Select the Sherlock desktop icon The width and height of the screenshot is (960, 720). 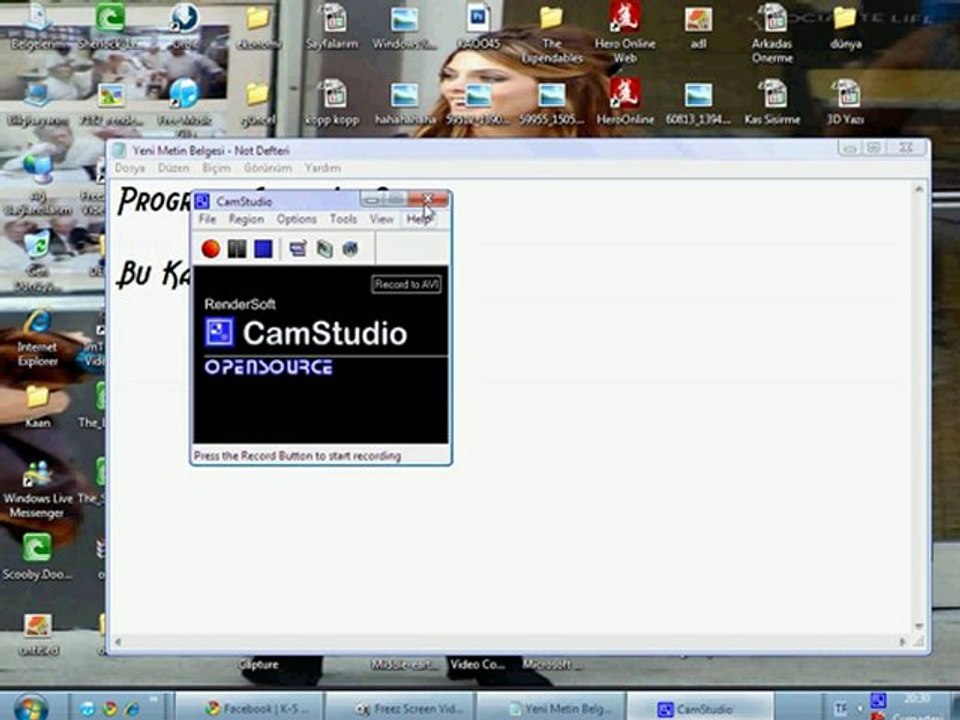[110, 28]
